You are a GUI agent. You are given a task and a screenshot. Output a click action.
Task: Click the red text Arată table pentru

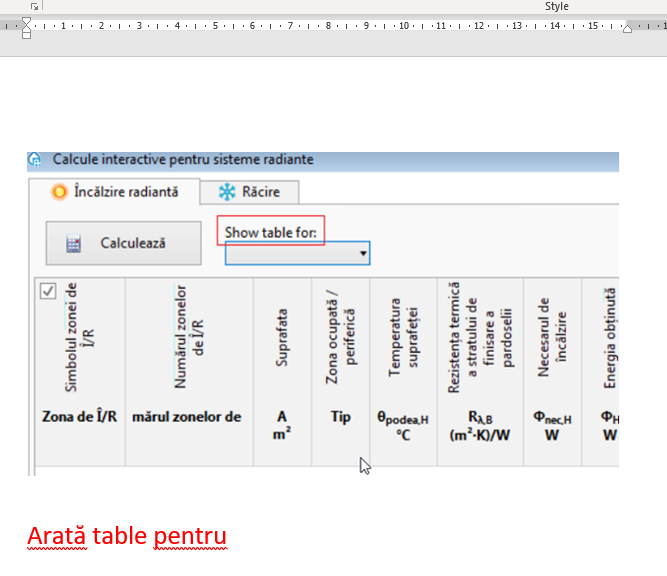coord(127,536)
